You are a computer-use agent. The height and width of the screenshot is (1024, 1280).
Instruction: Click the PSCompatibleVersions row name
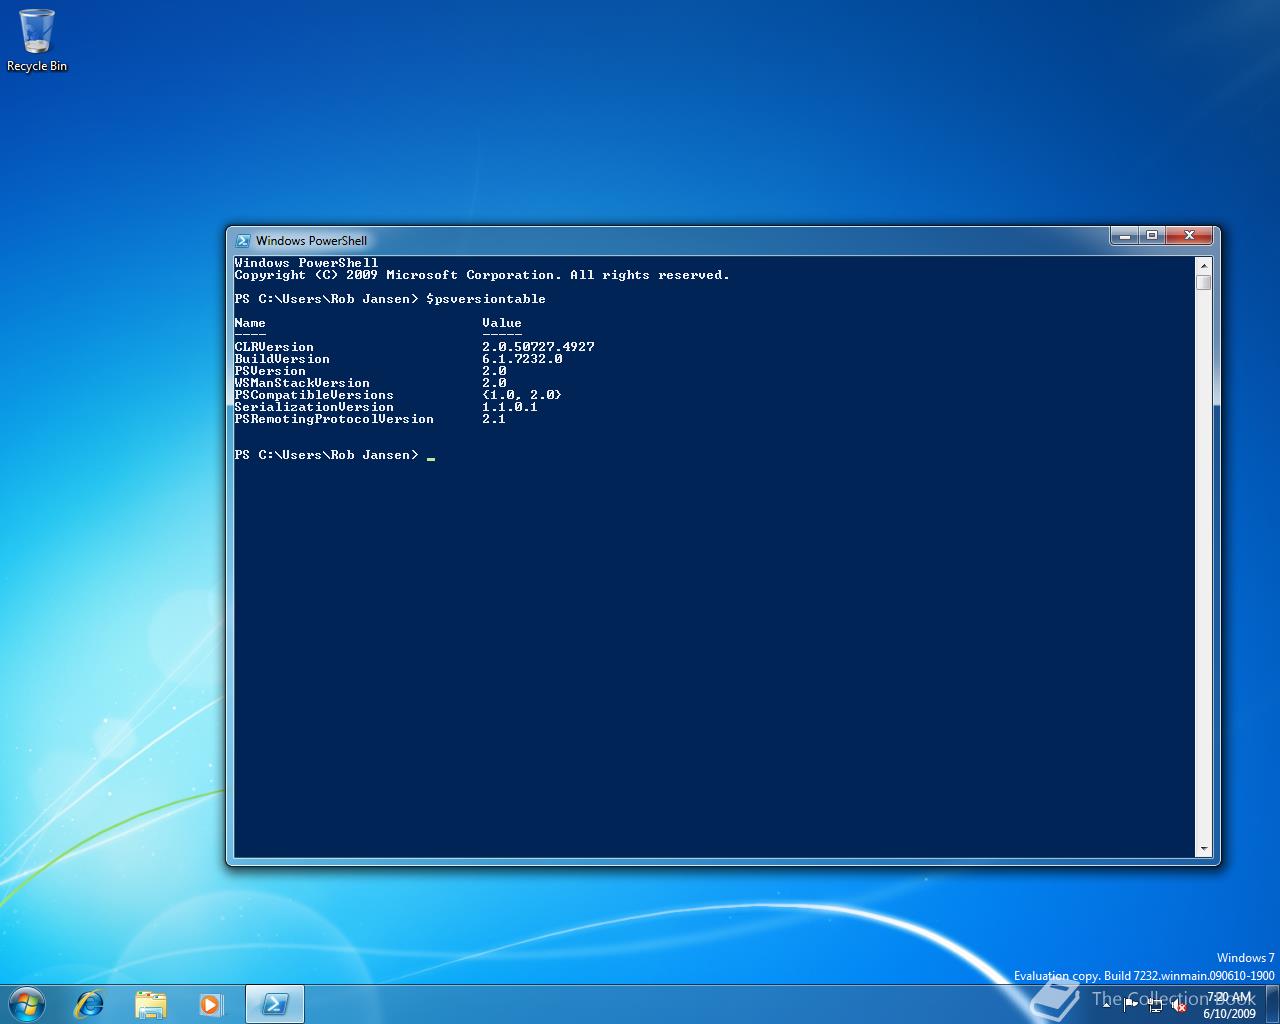coord(314,395)
